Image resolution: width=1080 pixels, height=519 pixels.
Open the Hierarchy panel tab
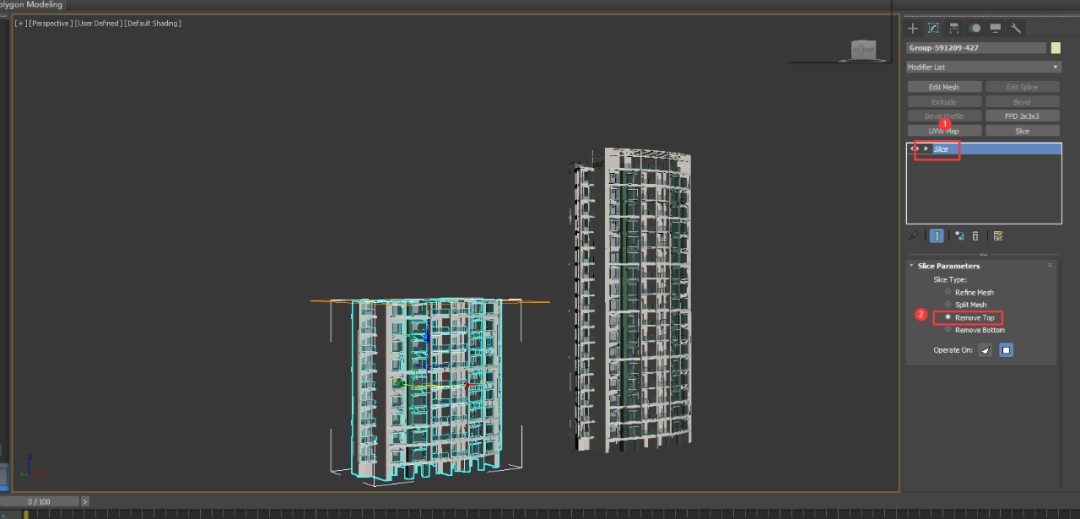[x=954, y=28]
